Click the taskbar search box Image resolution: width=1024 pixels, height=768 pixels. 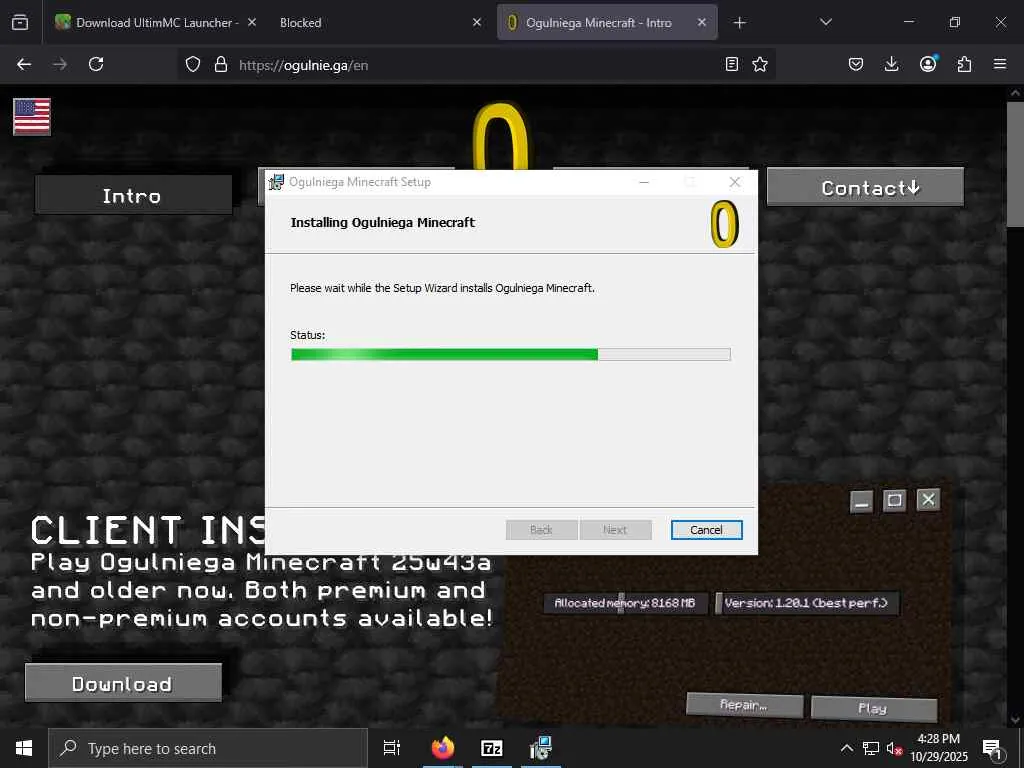(x=208, y=748)
